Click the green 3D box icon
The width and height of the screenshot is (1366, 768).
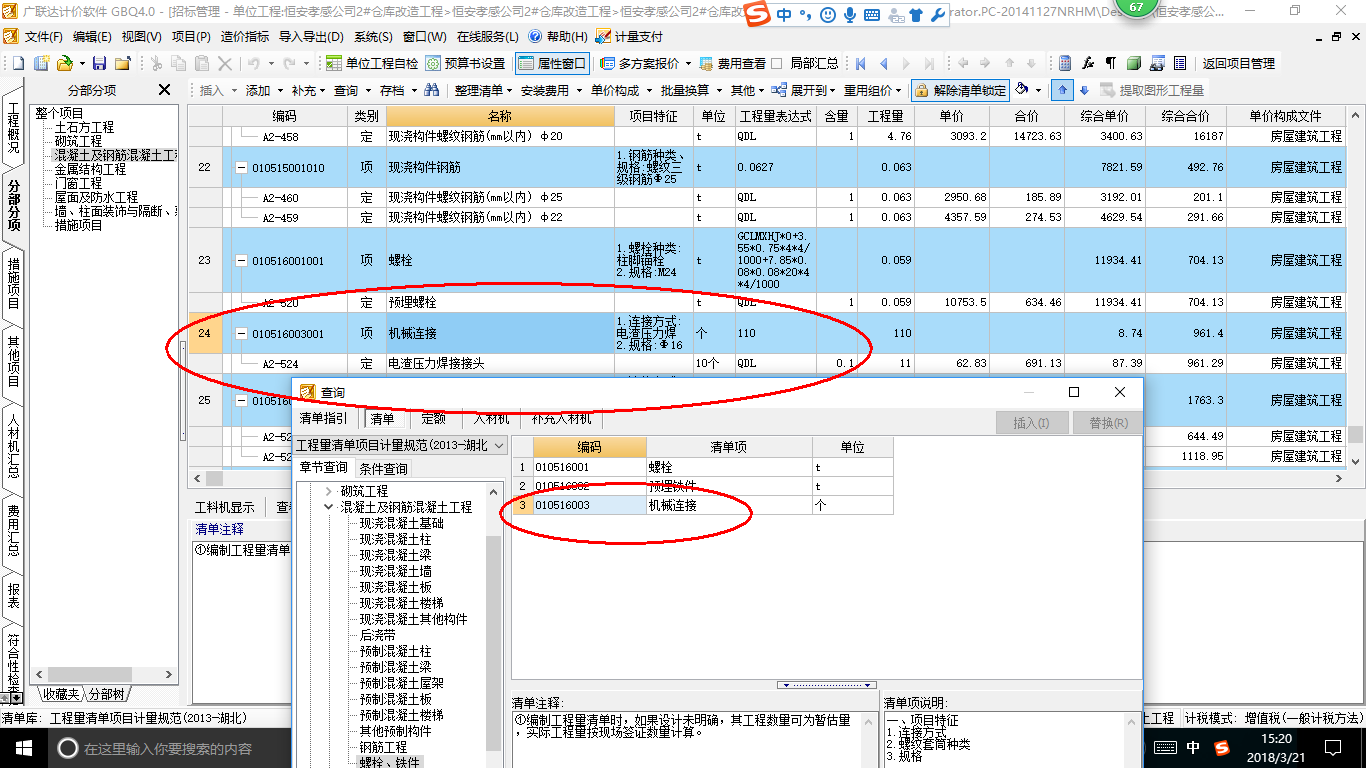click(x=1134, y=63)
